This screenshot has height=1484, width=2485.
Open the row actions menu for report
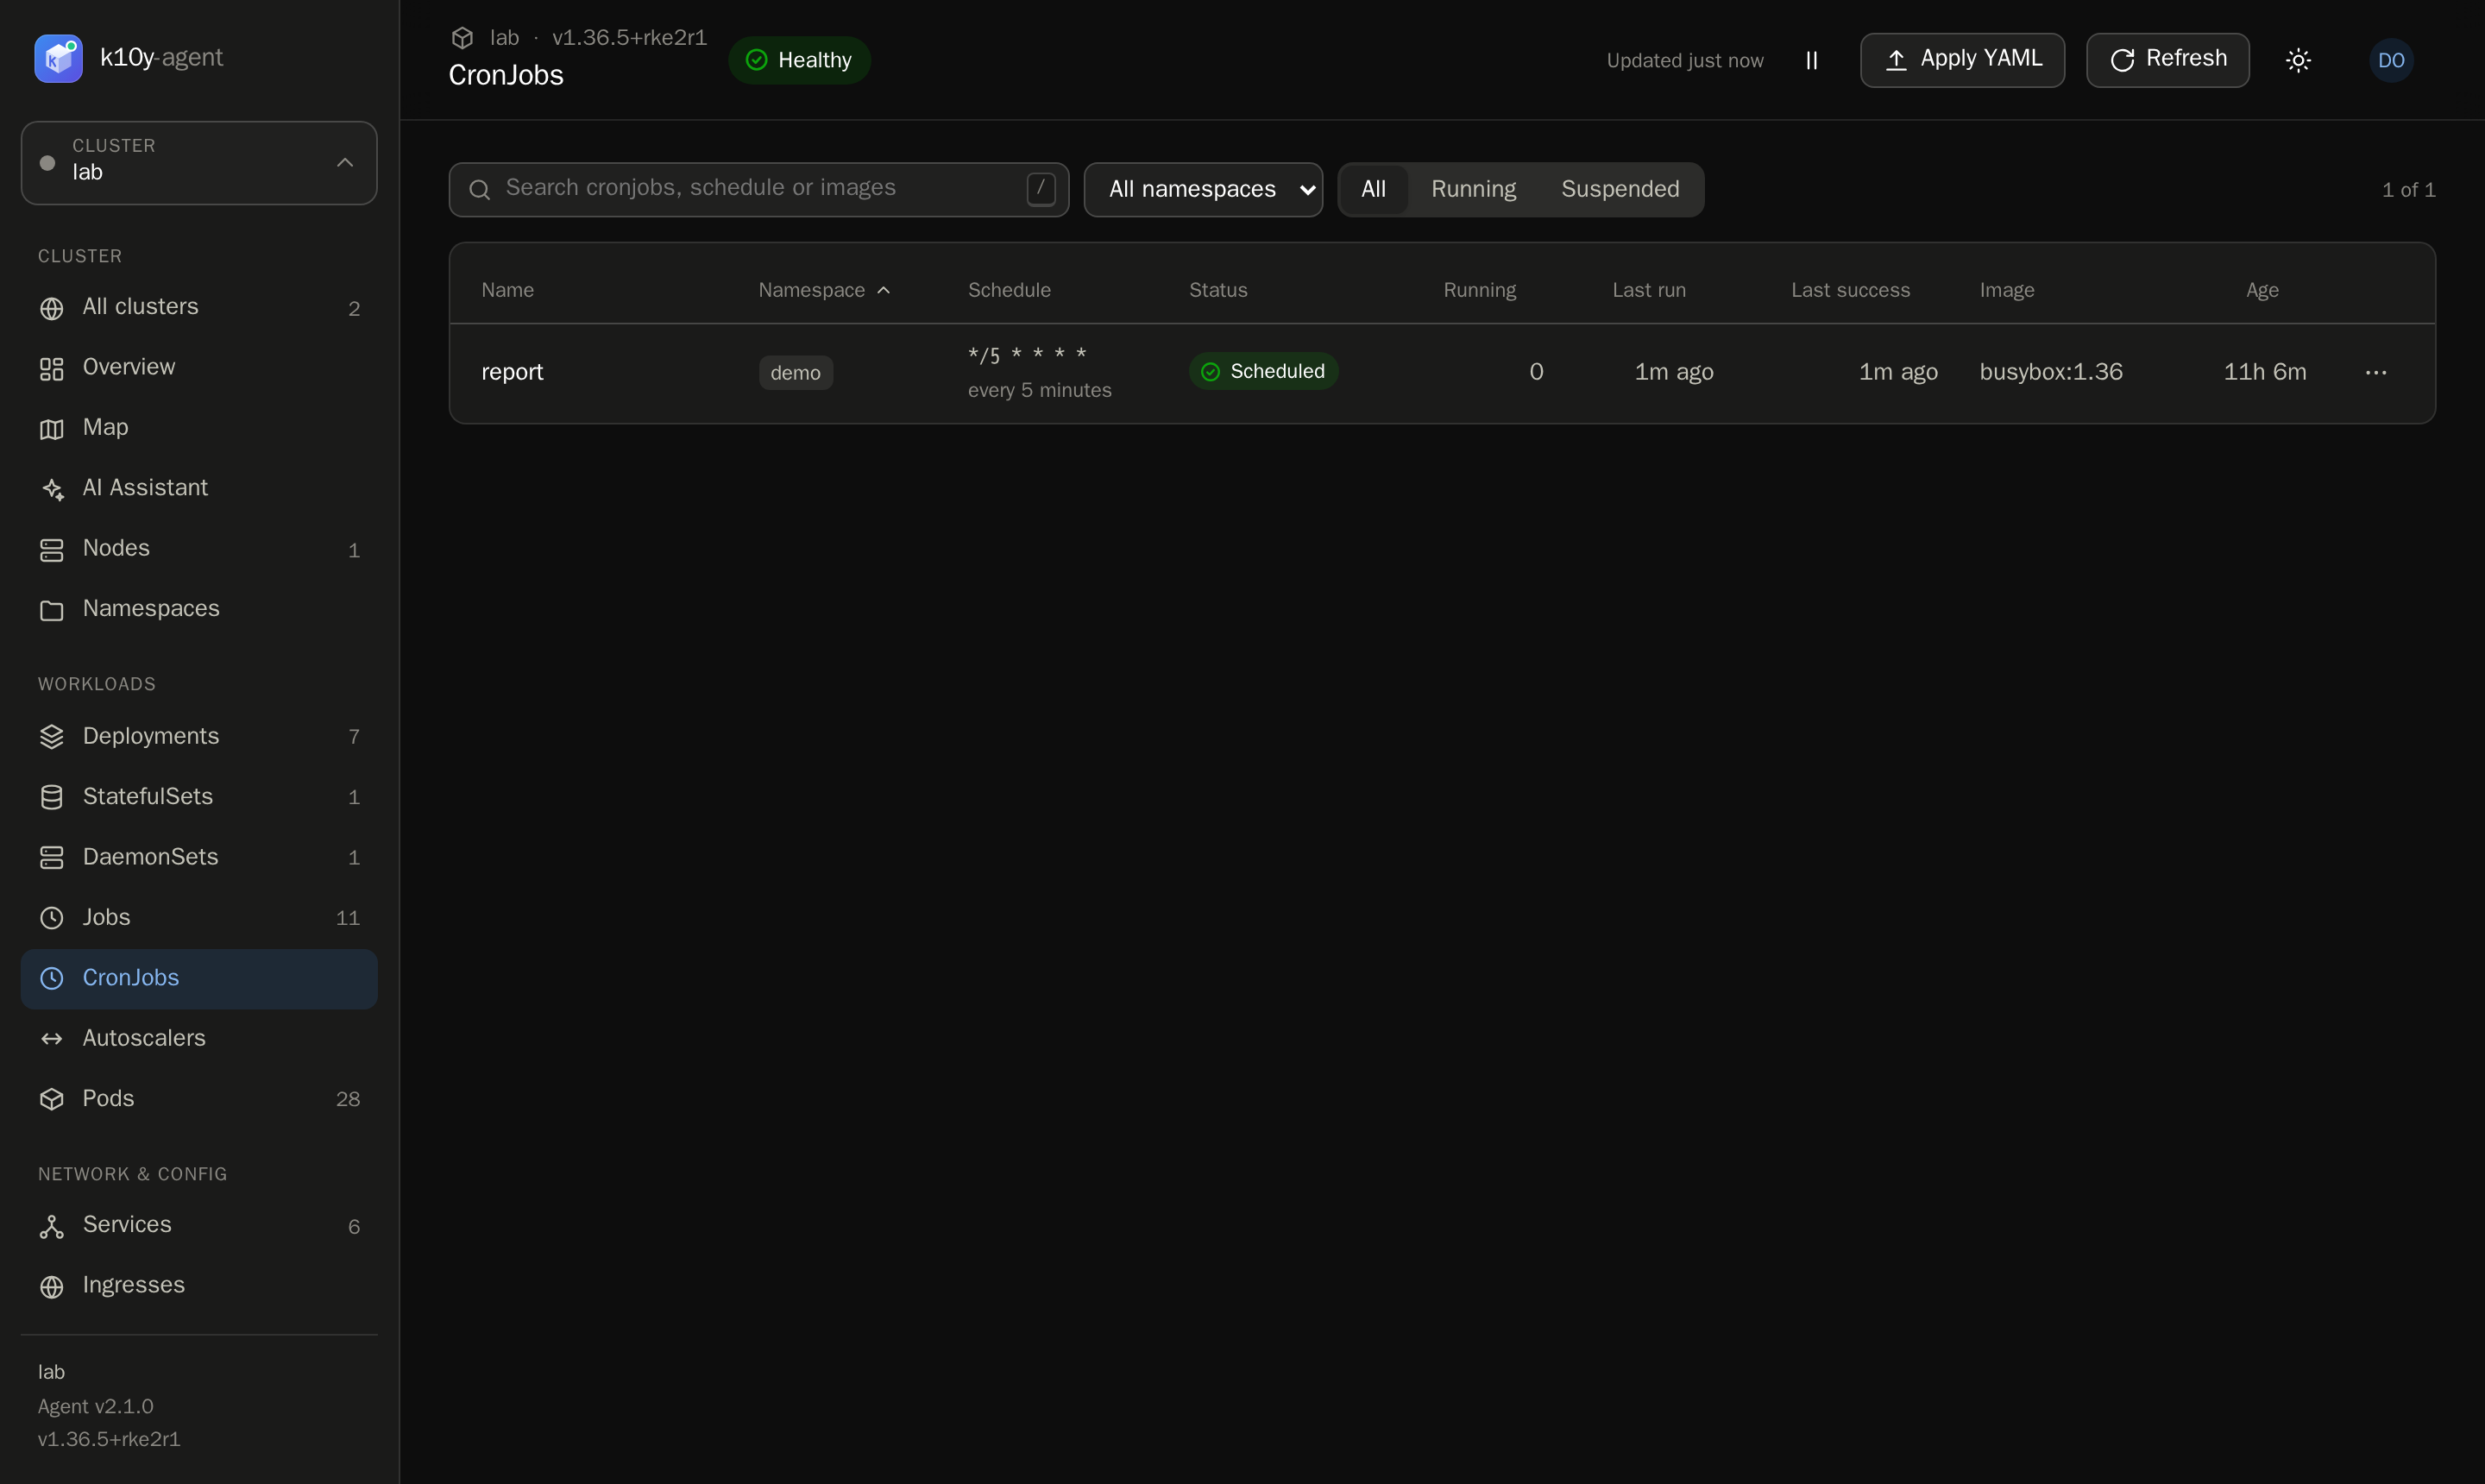(x=2376, y=372)
